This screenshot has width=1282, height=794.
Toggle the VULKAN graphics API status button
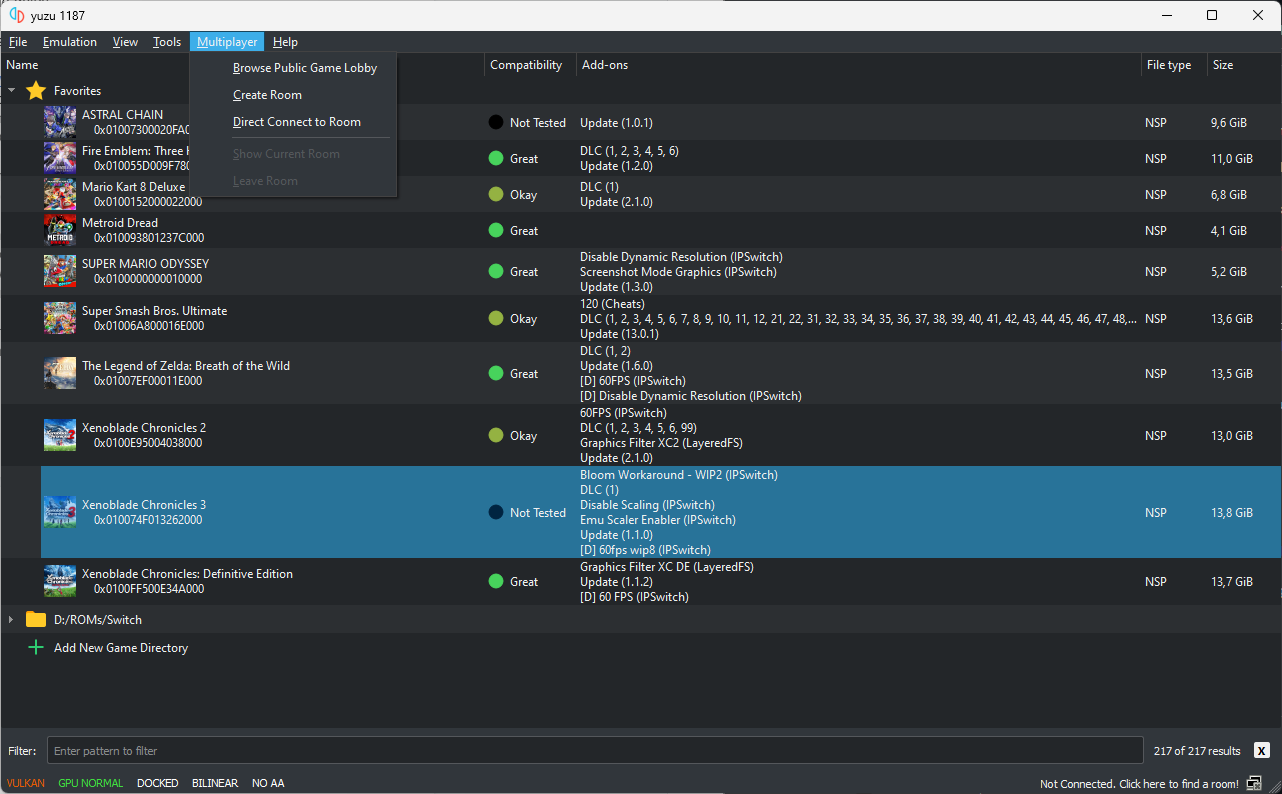click(x=26, y=783)
